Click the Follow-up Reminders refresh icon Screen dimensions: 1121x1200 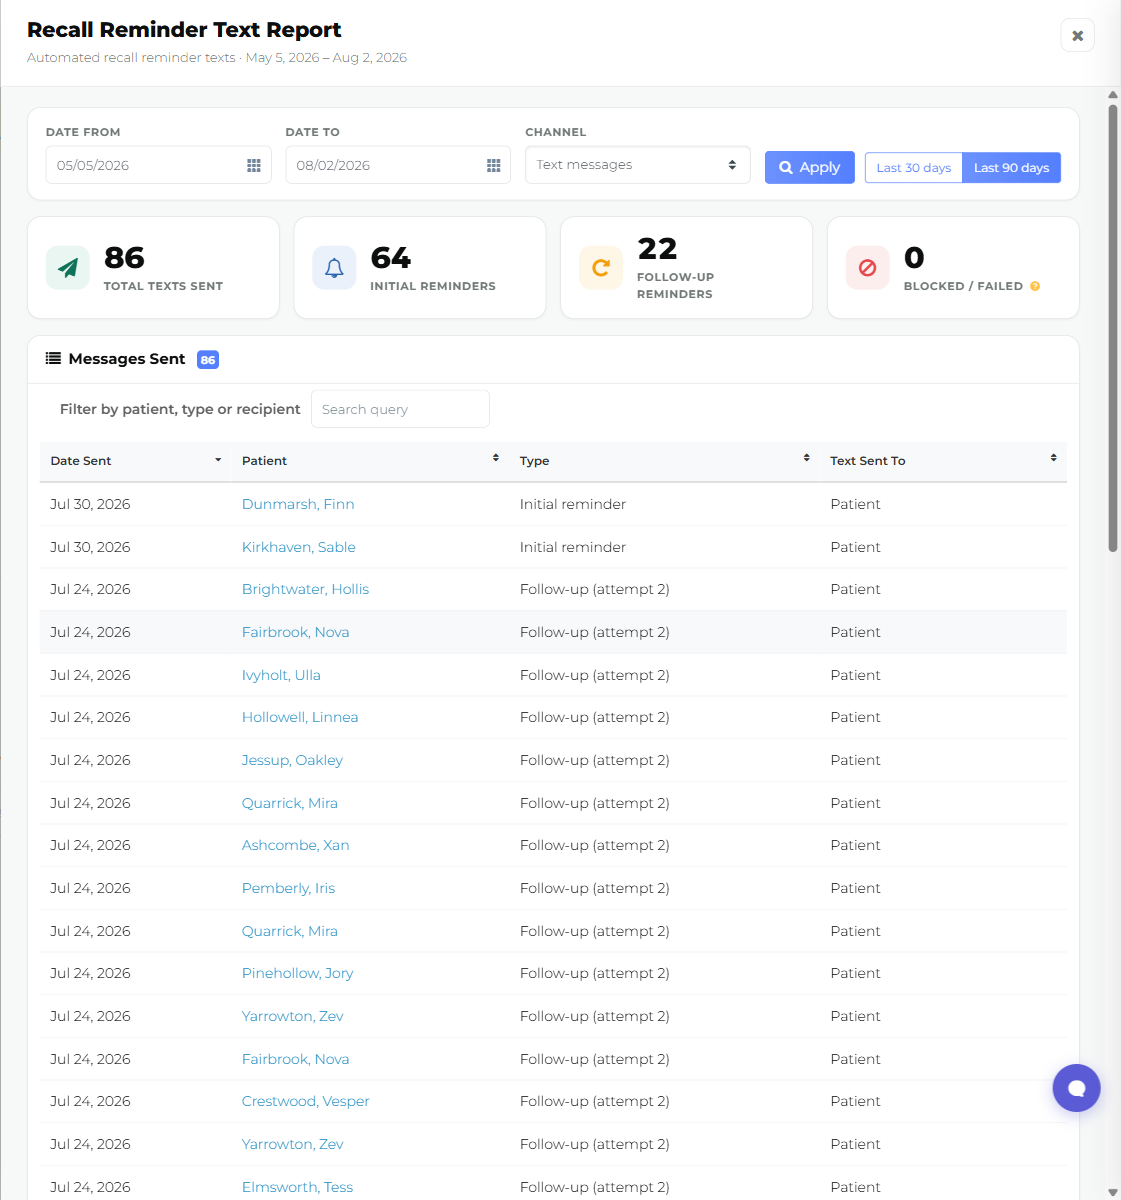(x=601, y=268)
